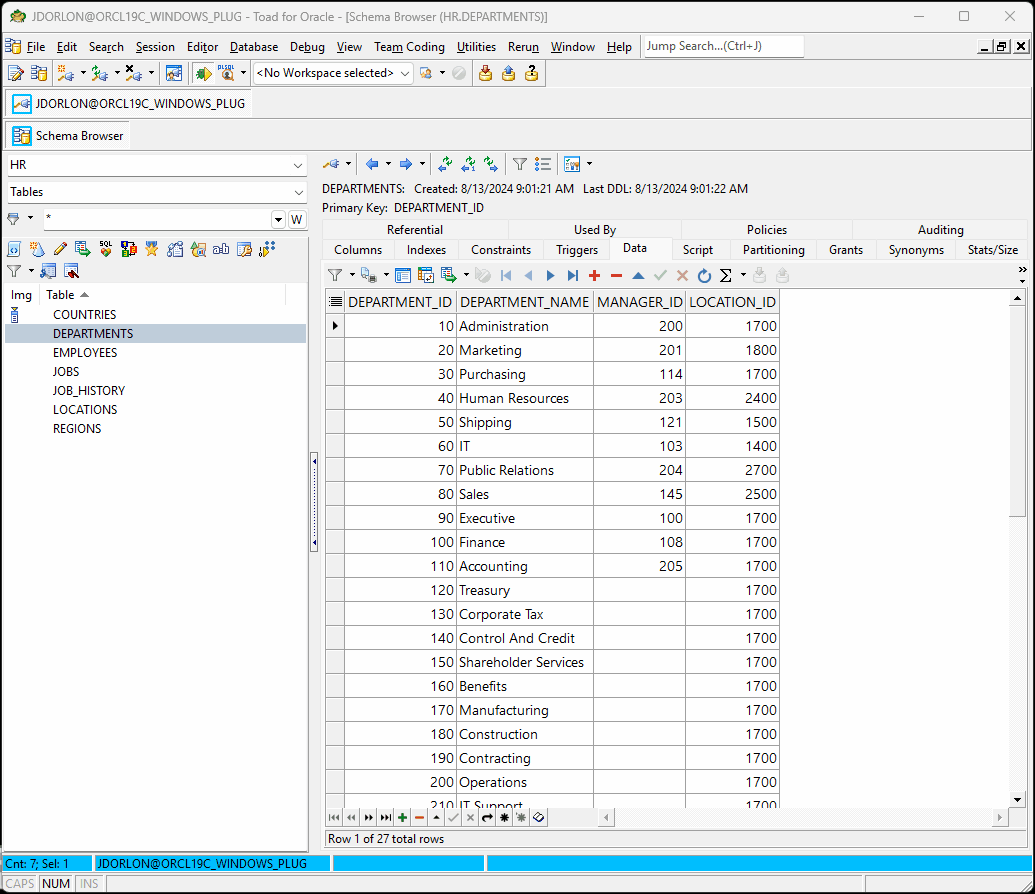The height and width of the screenshot is (894, 1035).
Task: Click the green bug execute-with-debugger icon
Action: [203, 73]
